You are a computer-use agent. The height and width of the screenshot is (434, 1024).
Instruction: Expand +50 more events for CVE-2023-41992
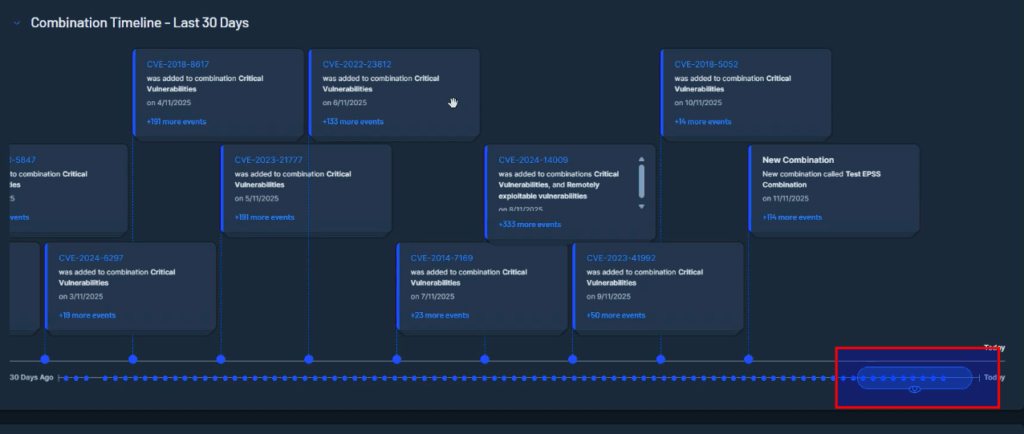pos(616,315)
